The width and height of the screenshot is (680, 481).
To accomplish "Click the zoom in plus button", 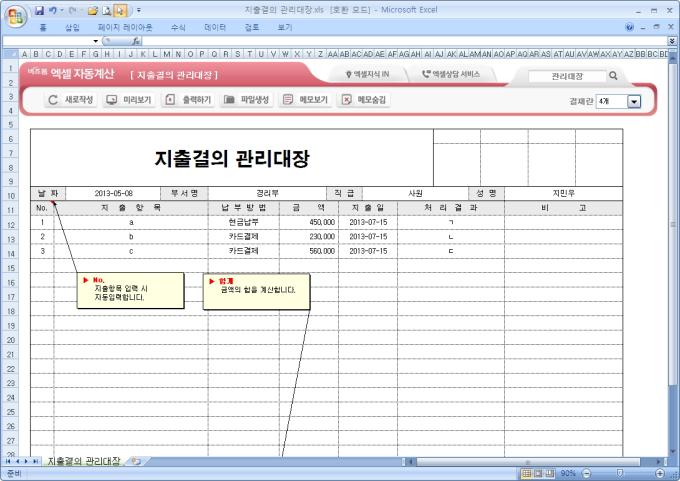I will (660, 473).
